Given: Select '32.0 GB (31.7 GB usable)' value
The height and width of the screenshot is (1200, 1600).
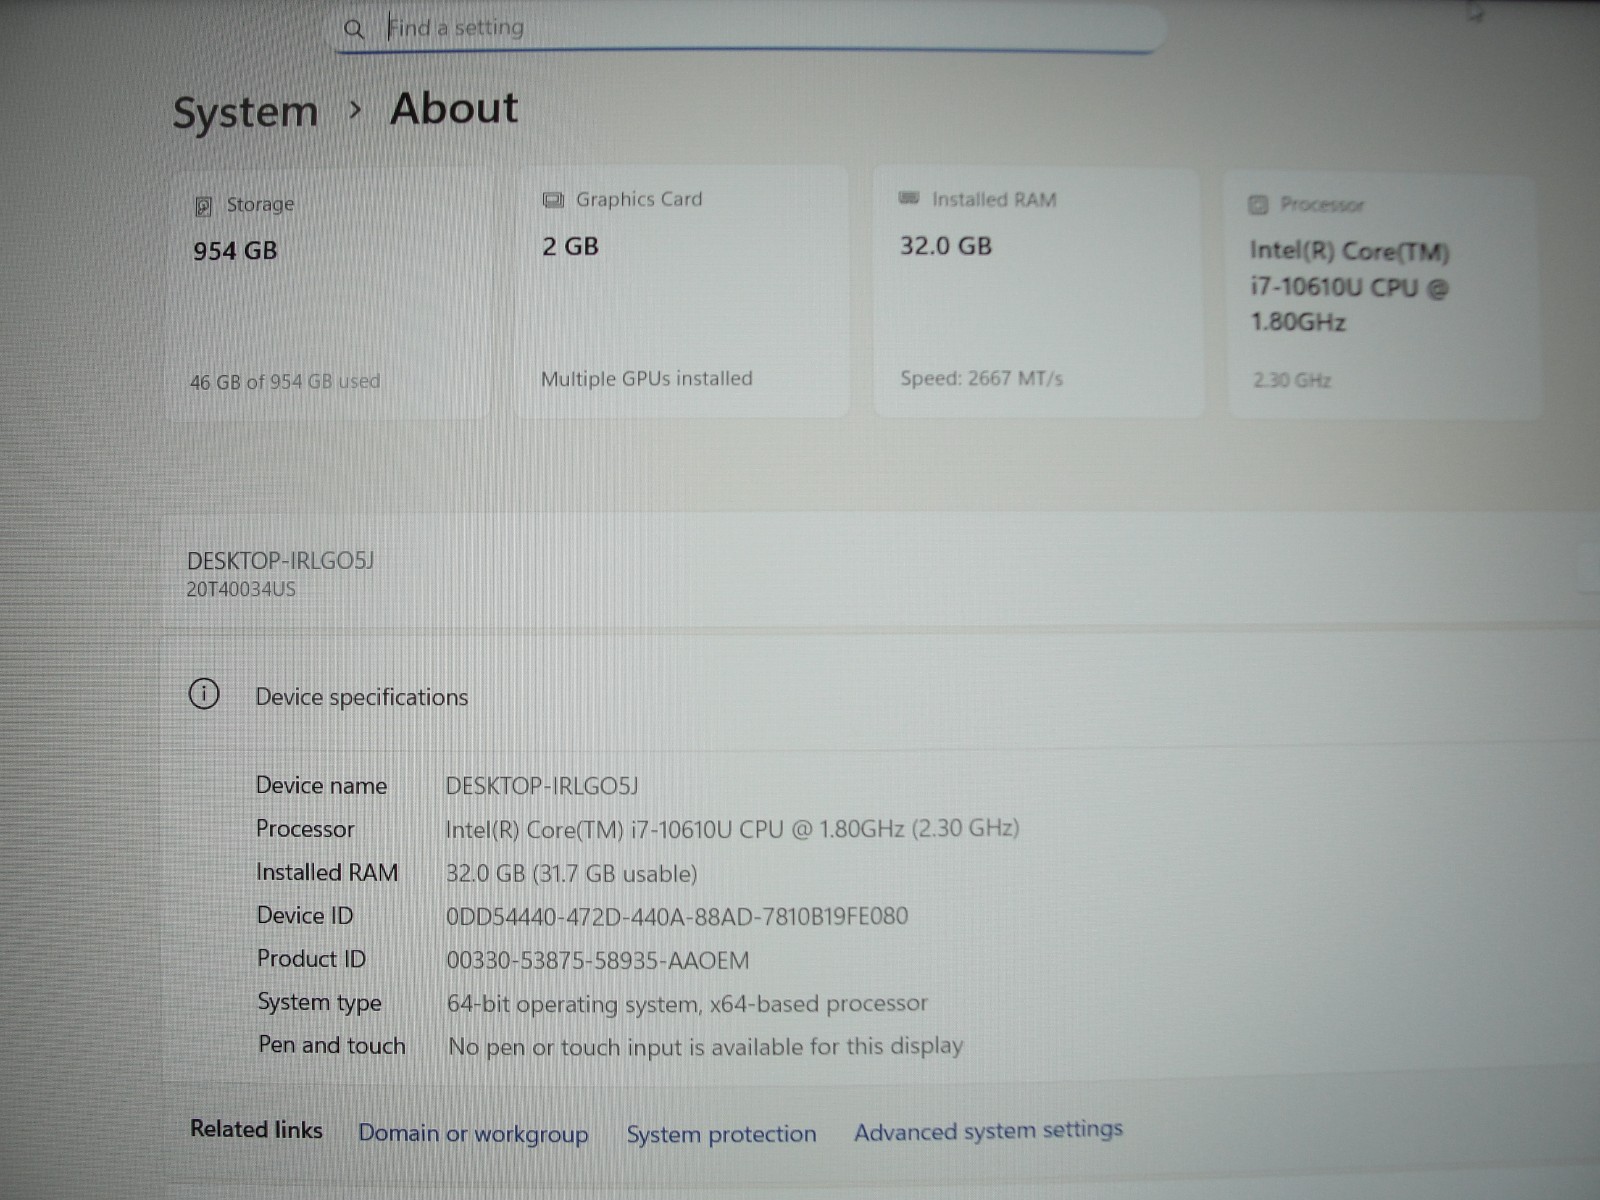Looking at the screenshot, I should [571, 873].
